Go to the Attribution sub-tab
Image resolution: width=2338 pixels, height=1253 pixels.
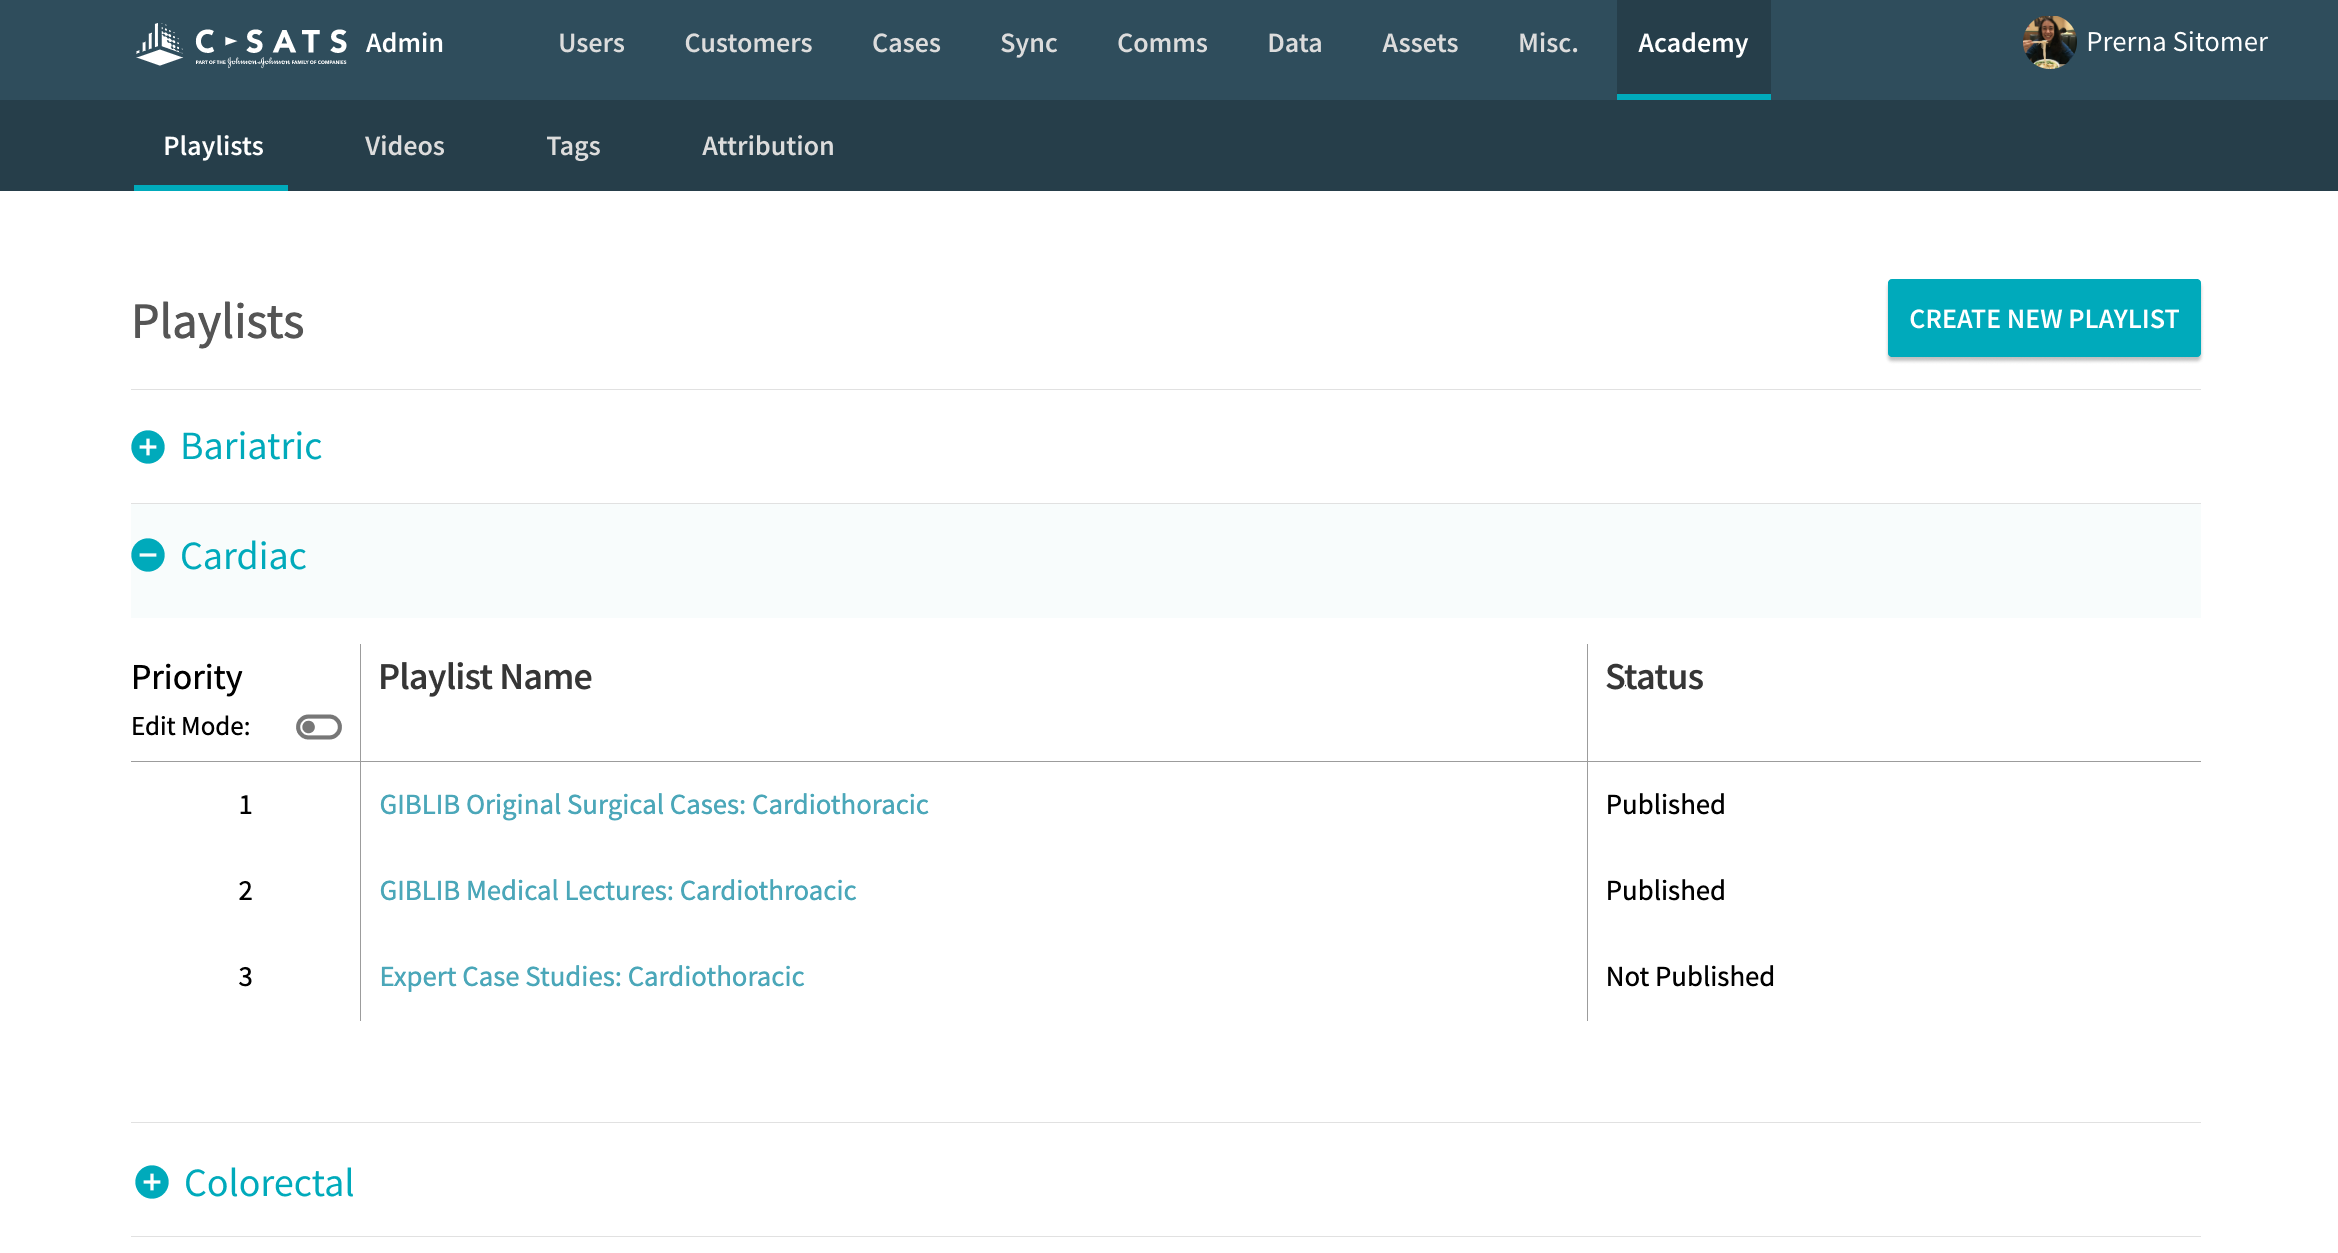767,146
